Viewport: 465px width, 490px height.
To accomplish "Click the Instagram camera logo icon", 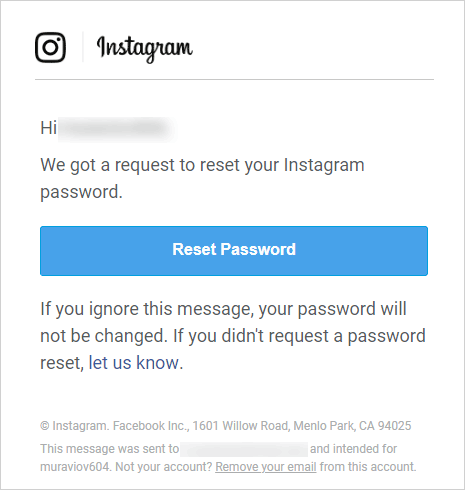I will [50, 47].
